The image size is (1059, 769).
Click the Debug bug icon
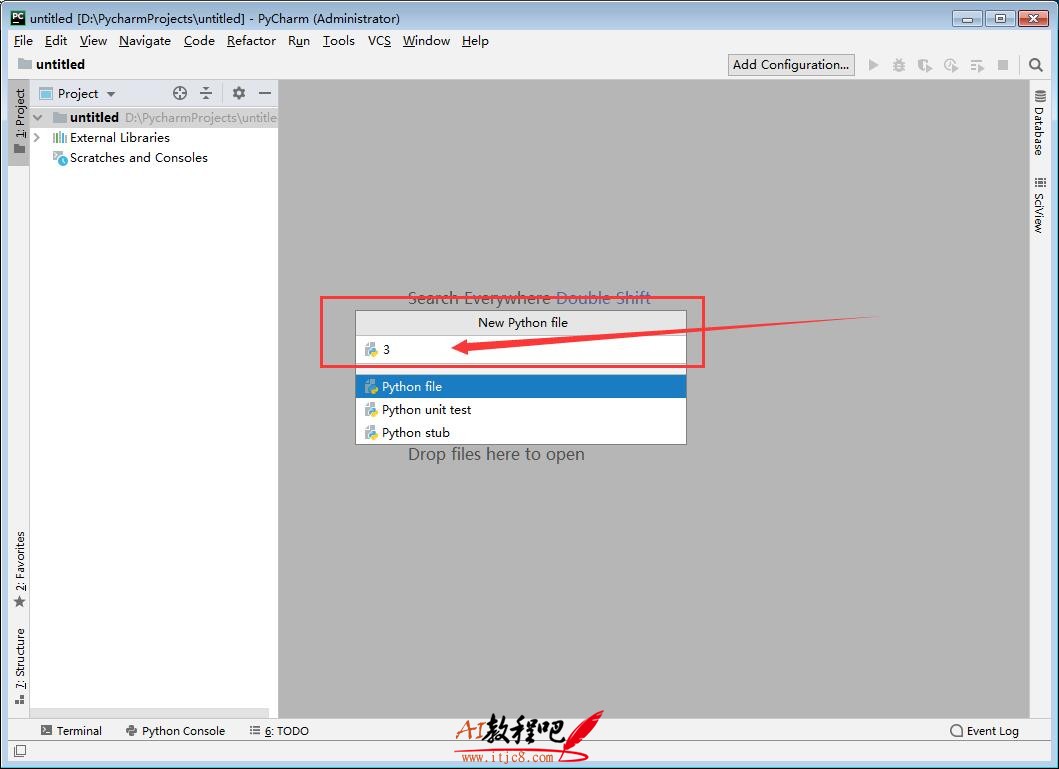tap(899, 65)
